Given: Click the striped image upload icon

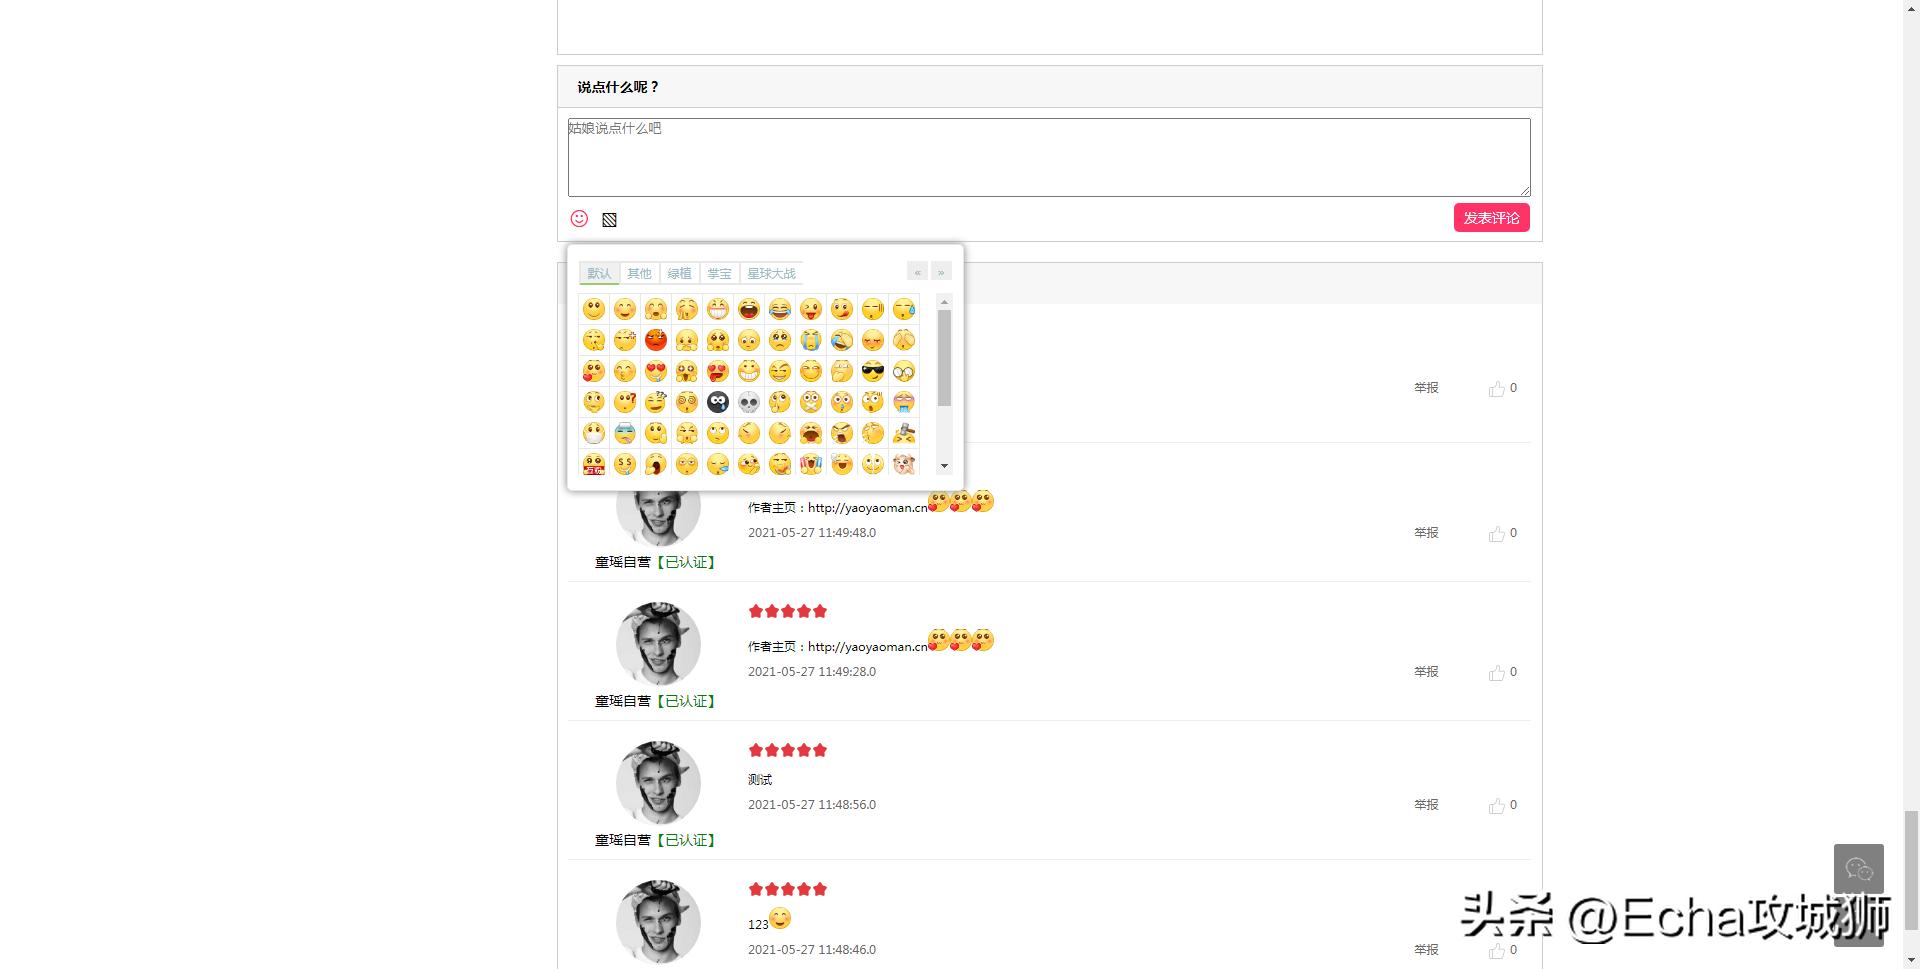Looking at the screenshot, I should [x=609, y=220].
